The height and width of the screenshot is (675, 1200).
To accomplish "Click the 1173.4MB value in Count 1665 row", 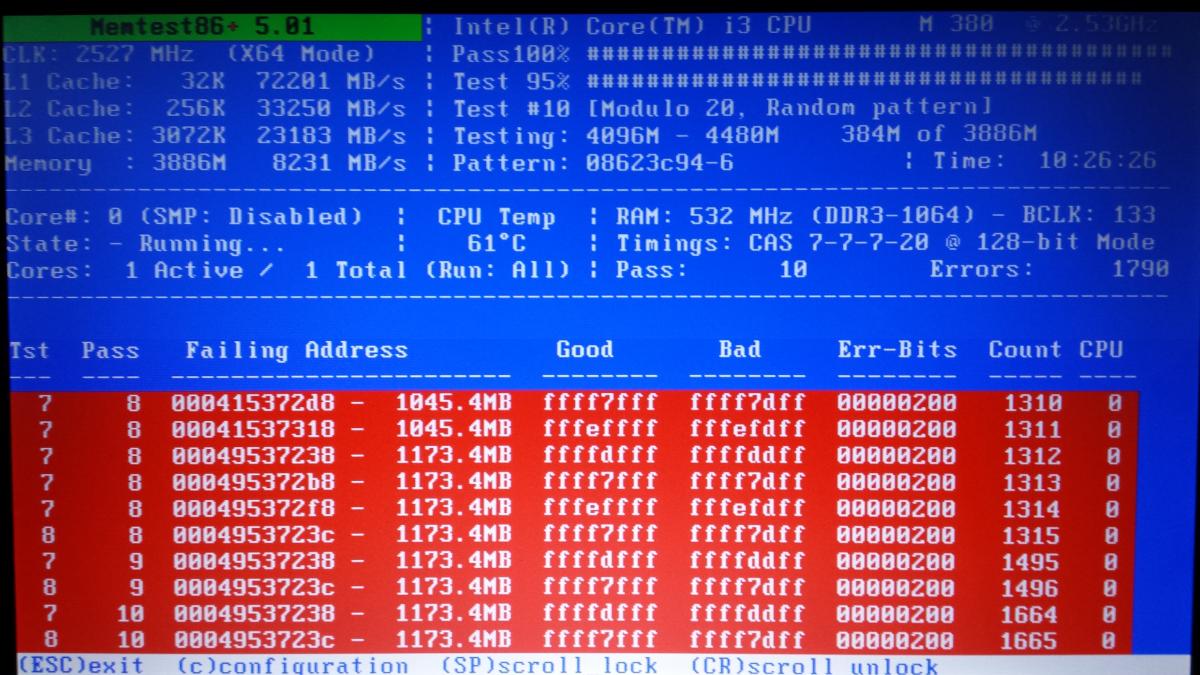I will click(x=454, y=639).
